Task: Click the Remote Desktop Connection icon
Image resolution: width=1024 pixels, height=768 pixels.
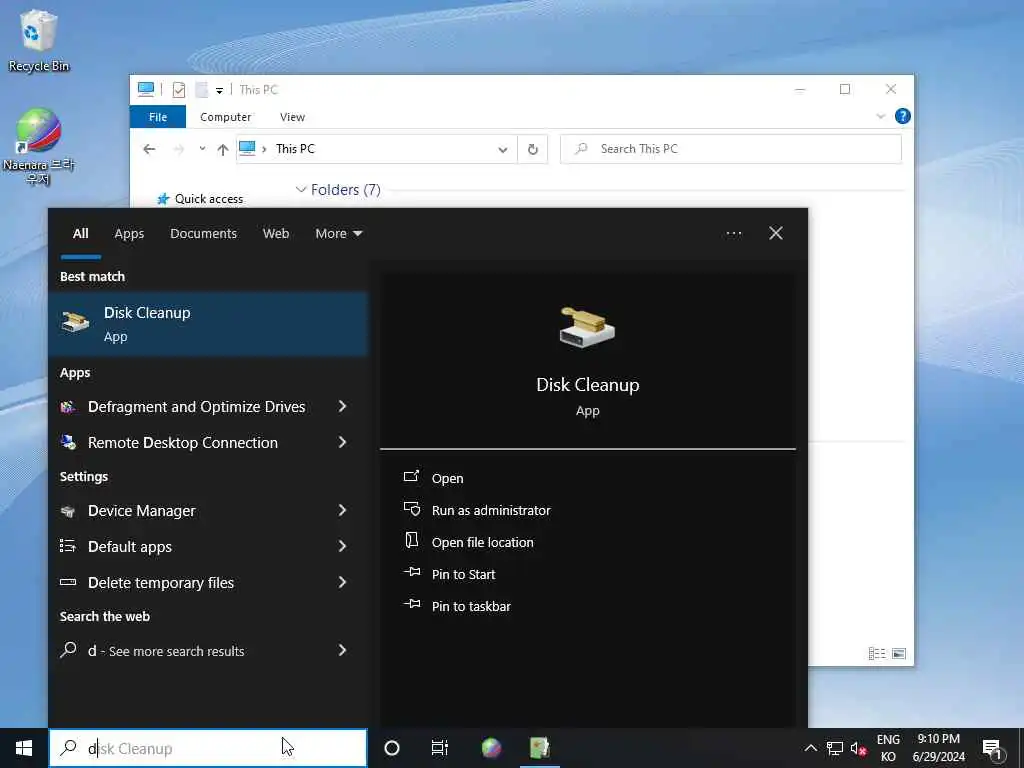Action: tap(69, 442)
